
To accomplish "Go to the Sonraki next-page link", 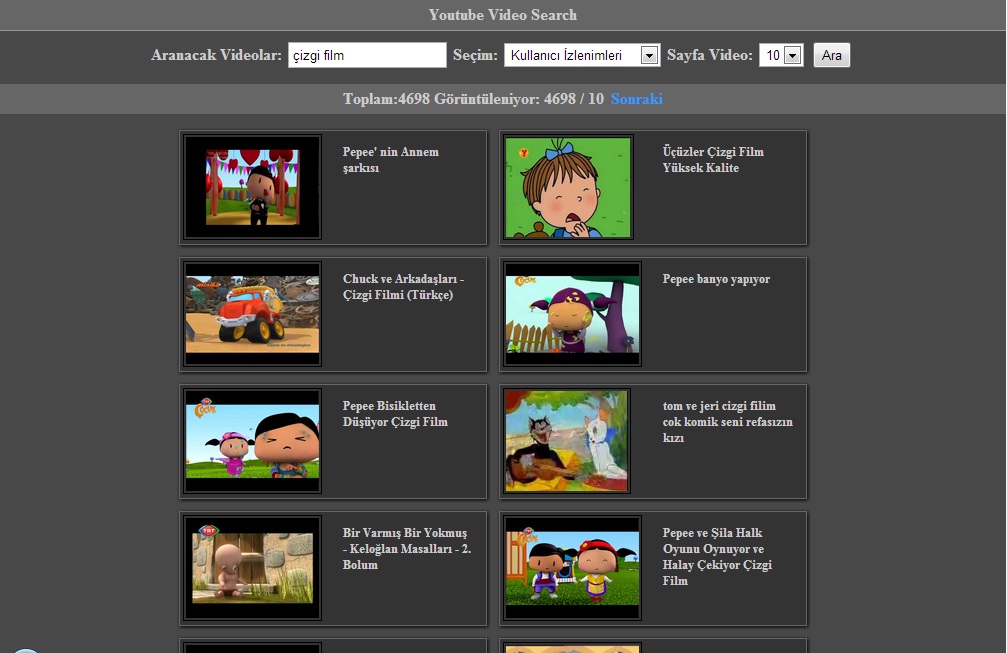I will 636,99.
